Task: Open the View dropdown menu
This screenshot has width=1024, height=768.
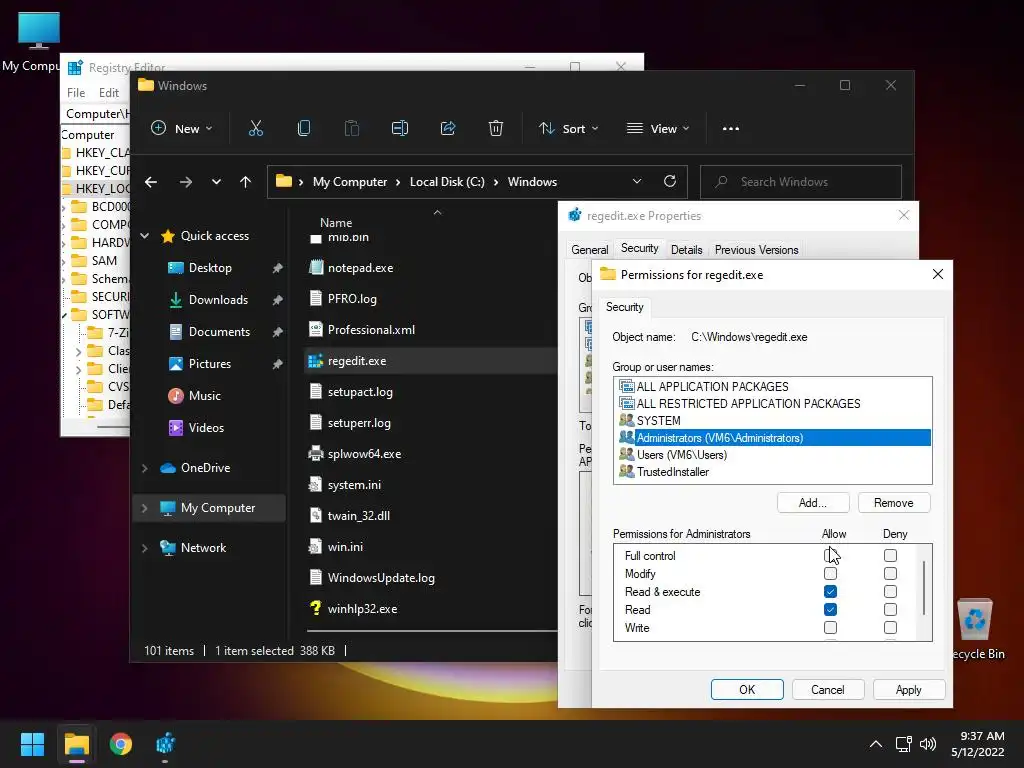Action: pyautogui.click(x=658, y=128)
